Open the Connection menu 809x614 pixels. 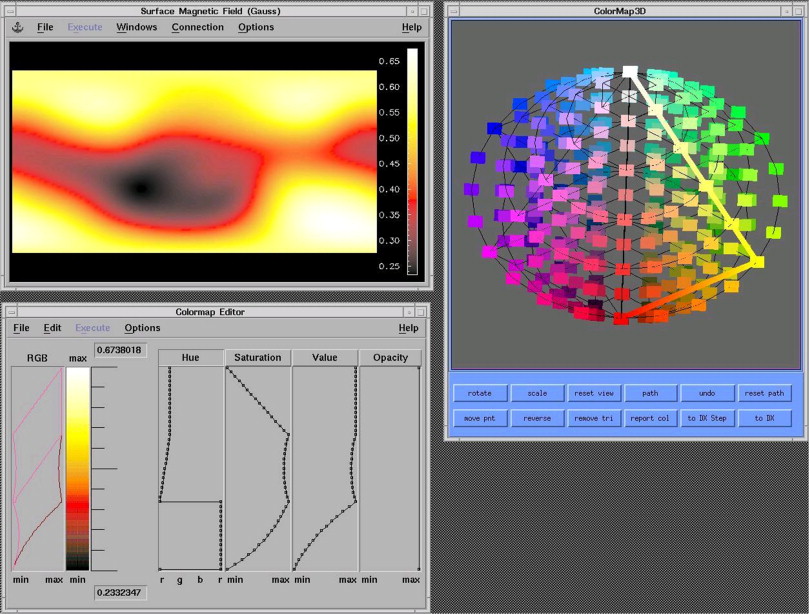click(198, 27)
